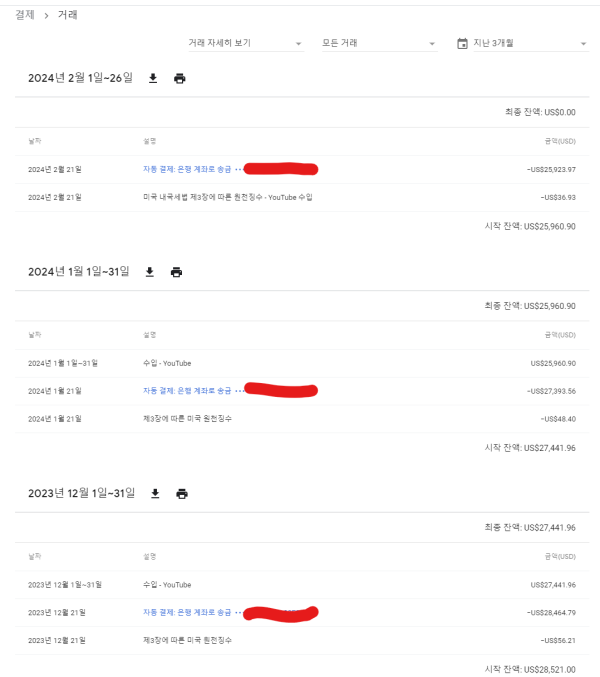
Task: Expand the 모든 거래 filter dropdown
Action: click(x=378, y=43)
